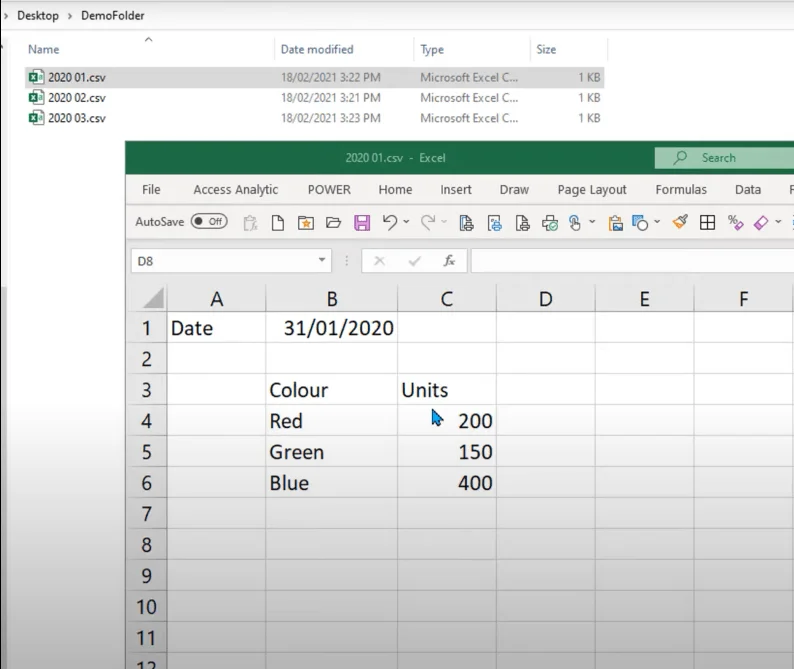Click the cell with value 400
Image resolution: width=794 pixels, height=669 pixels.
447,482
